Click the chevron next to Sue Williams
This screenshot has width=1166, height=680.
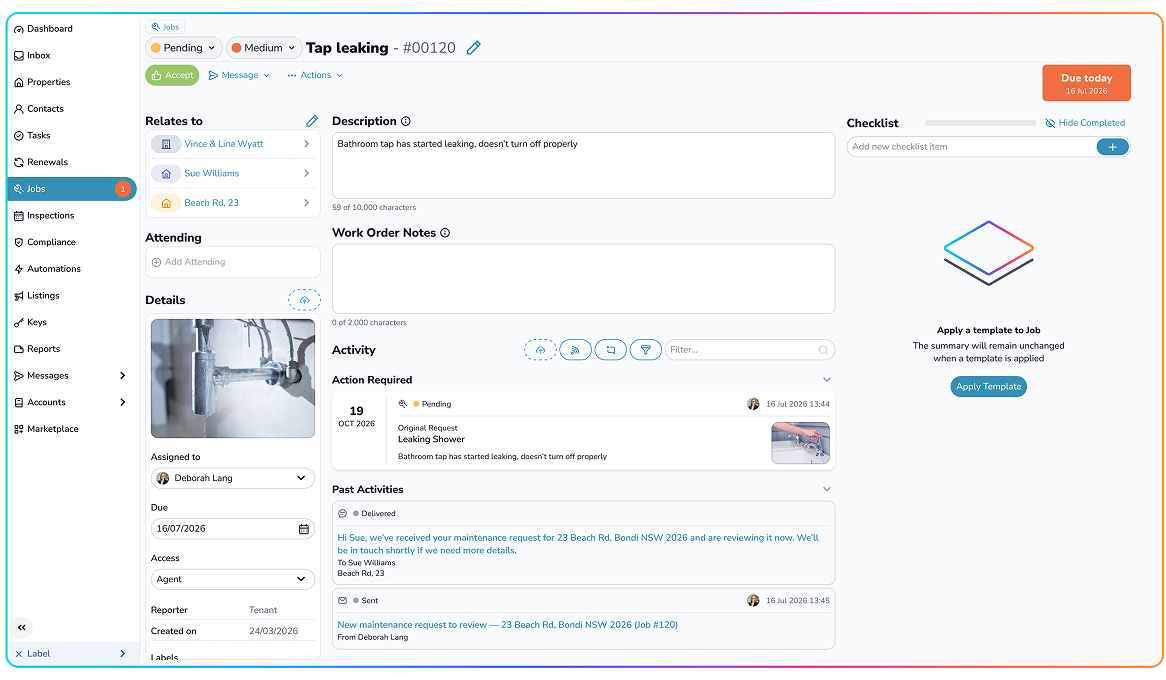[x=307, y=174]
